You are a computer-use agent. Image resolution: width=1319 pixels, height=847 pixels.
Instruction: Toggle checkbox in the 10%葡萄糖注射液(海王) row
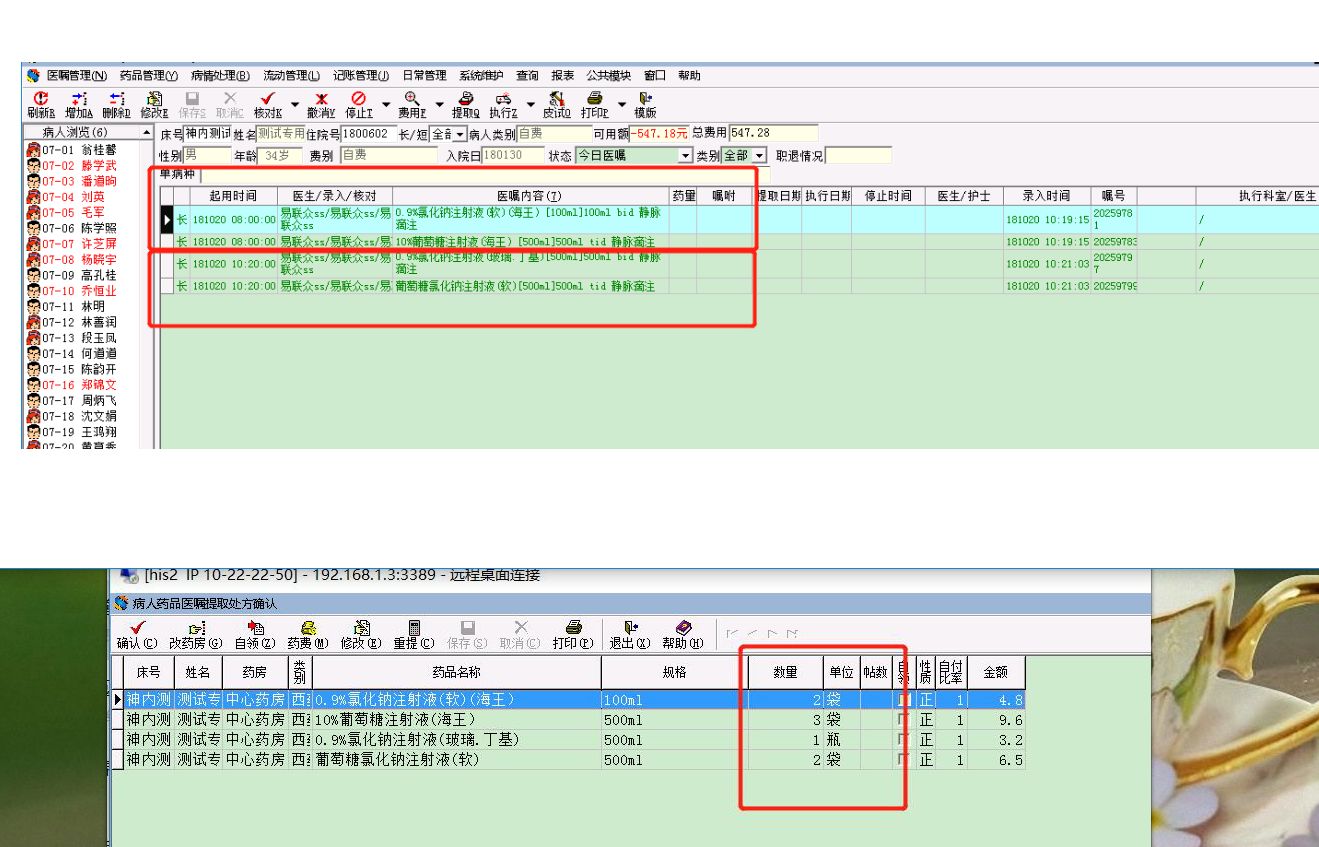904,720
